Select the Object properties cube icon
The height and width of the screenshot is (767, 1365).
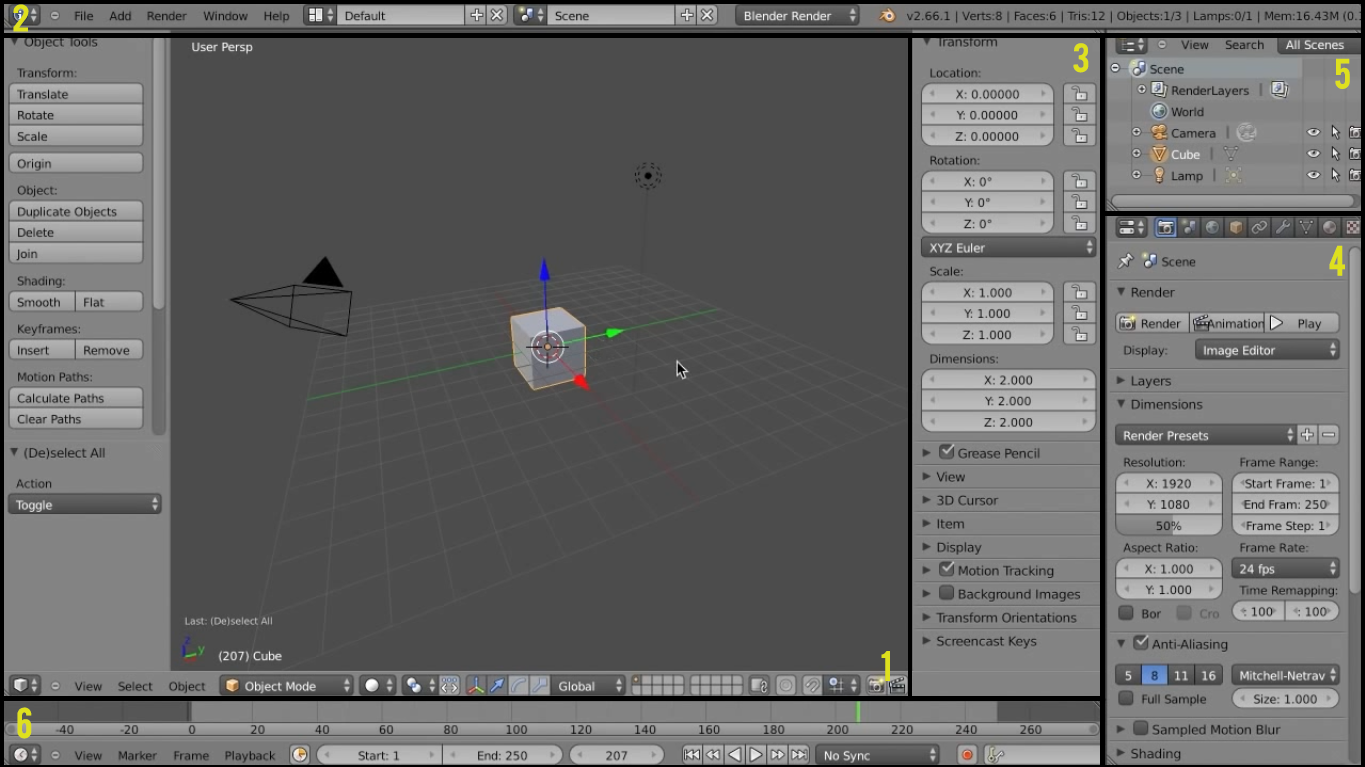(x=1236, y=227)
